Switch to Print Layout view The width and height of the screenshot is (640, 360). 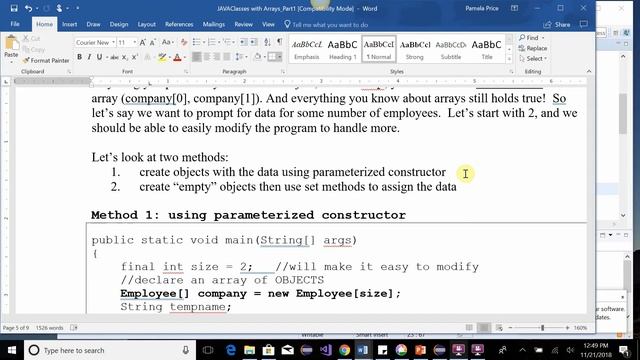pyautogui.click(x=484, y=328)
